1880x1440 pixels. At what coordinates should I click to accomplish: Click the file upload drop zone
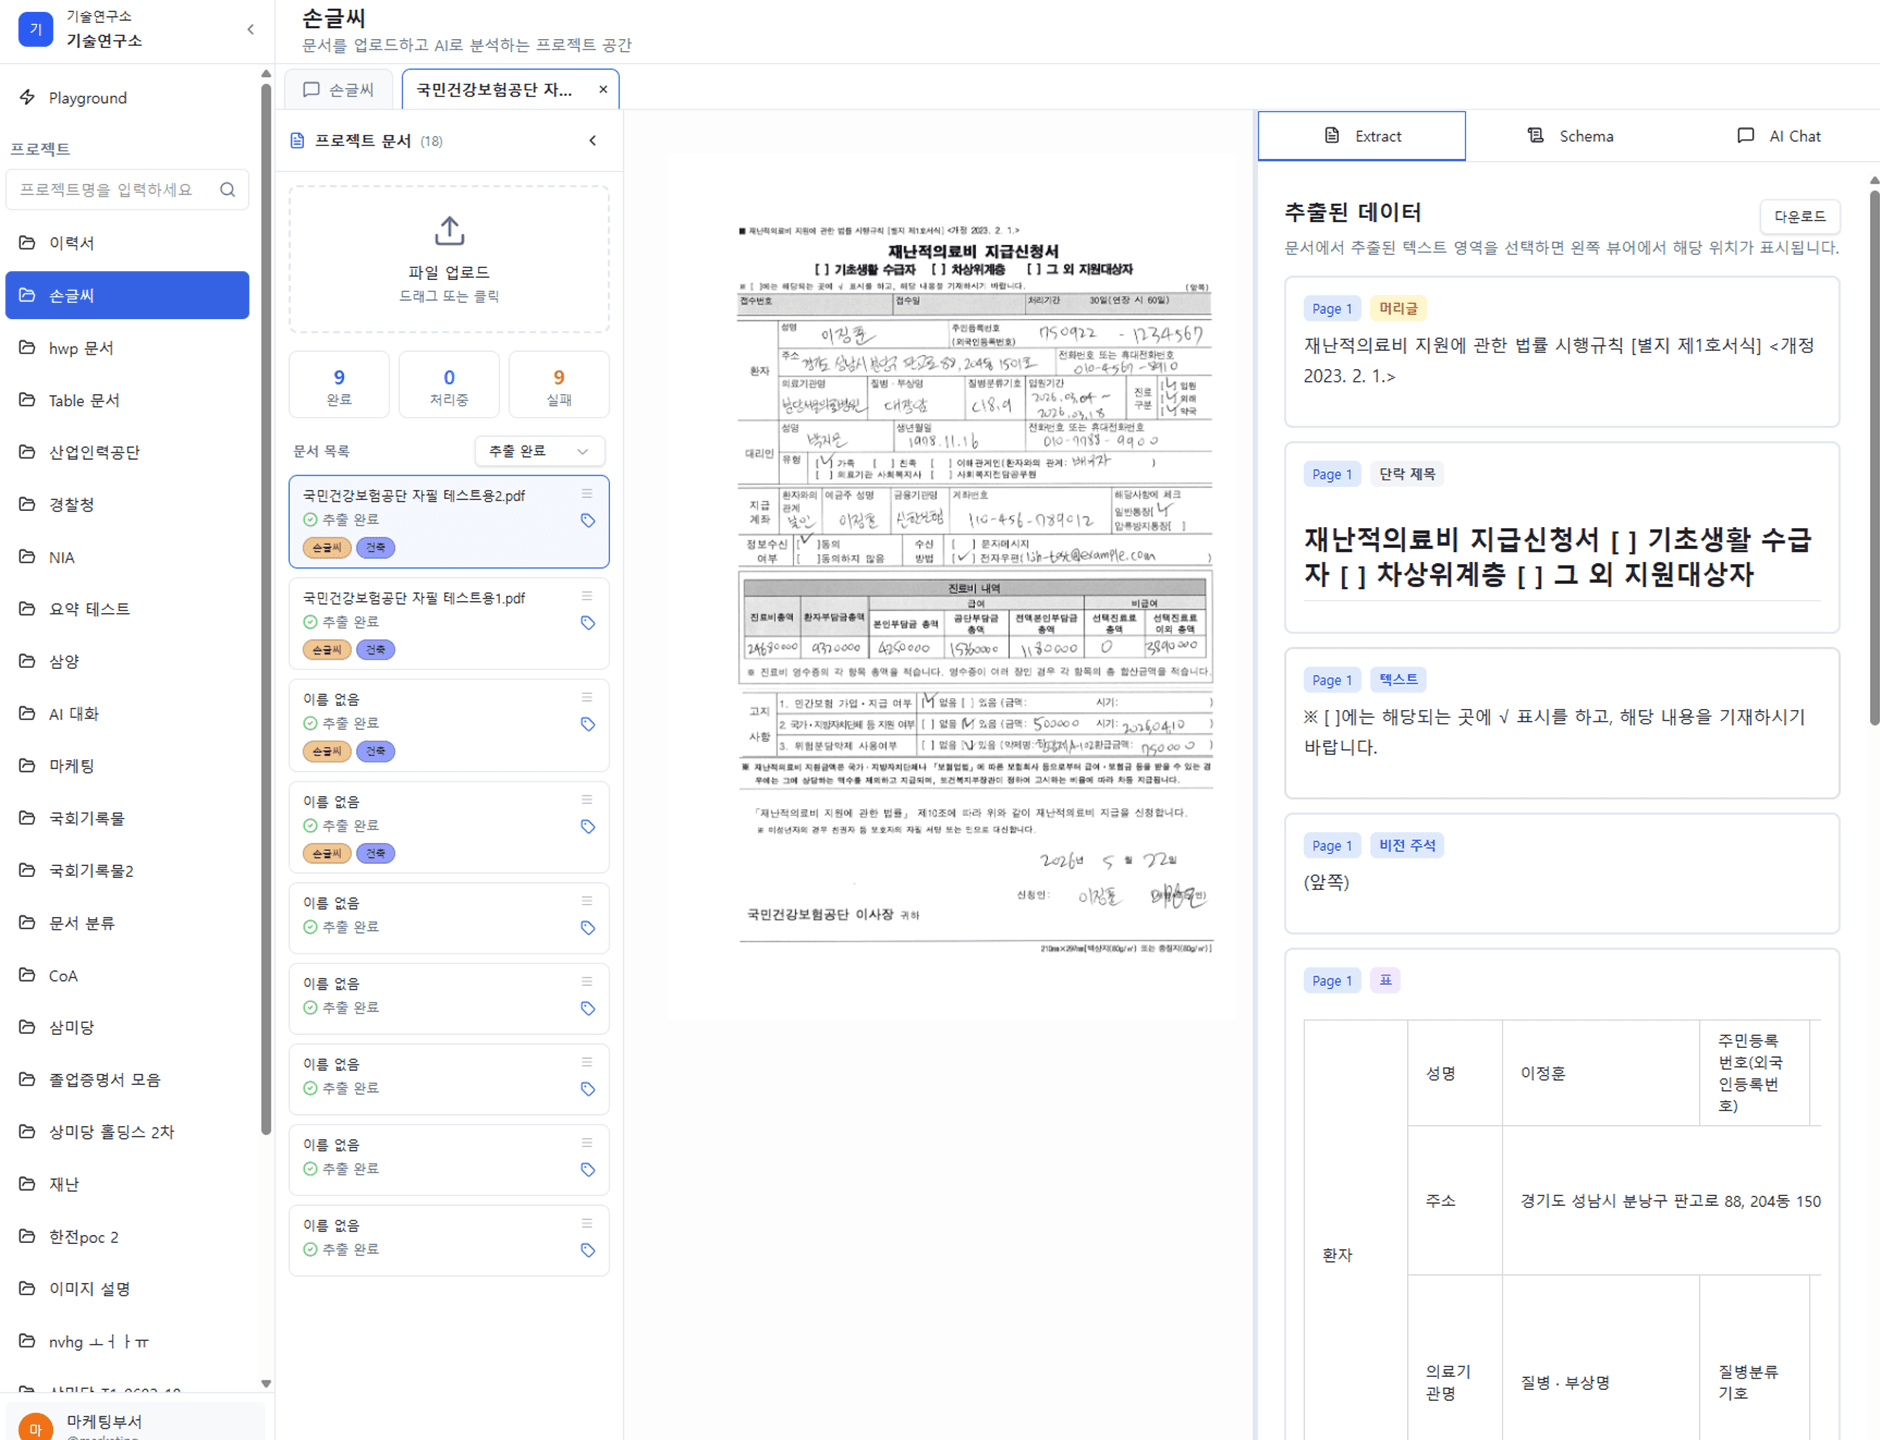point(449,259)
